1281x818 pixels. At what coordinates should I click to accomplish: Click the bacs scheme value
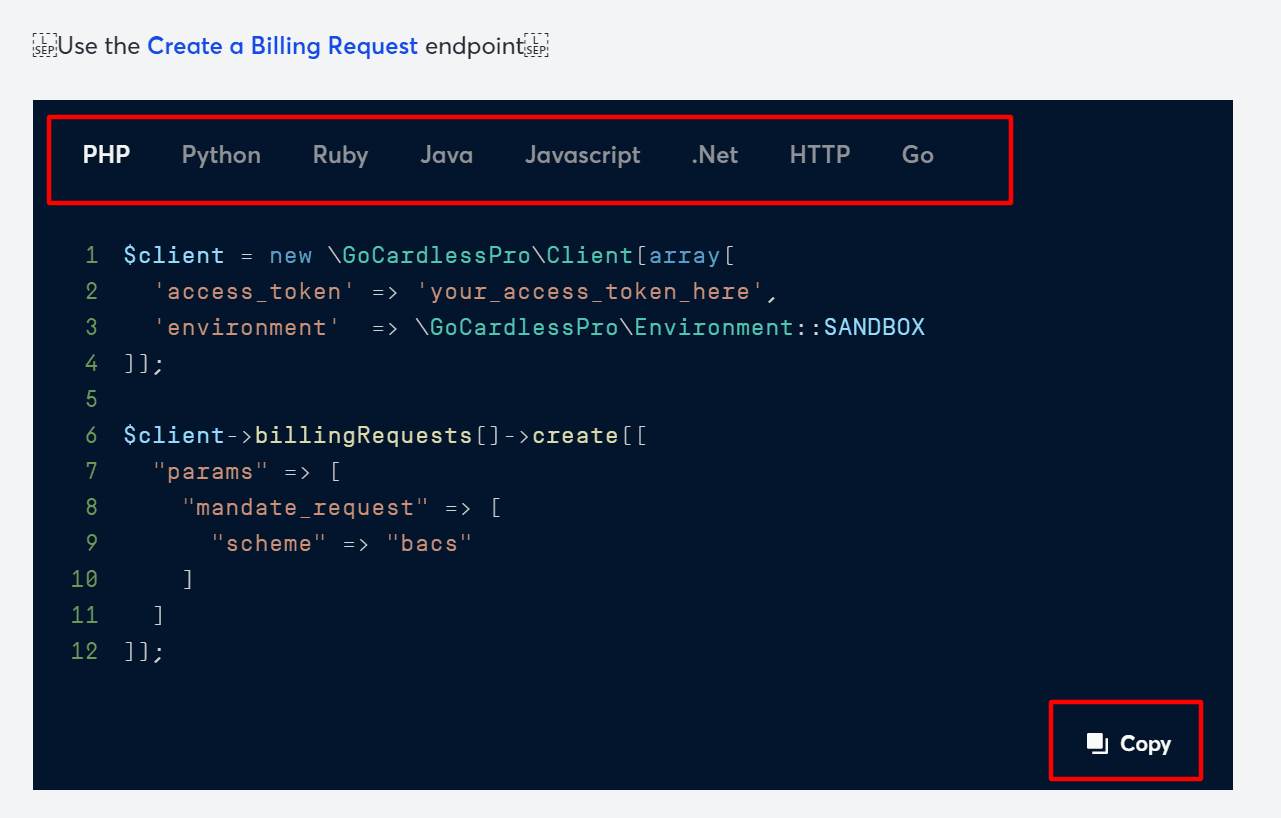pos(430,543)
